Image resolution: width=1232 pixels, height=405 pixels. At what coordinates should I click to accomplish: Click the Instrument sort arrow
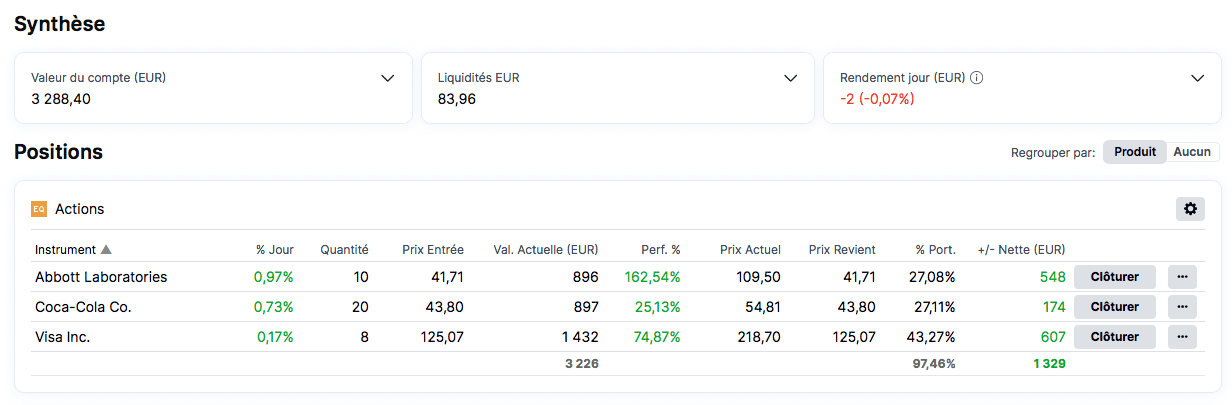point(106,250)
